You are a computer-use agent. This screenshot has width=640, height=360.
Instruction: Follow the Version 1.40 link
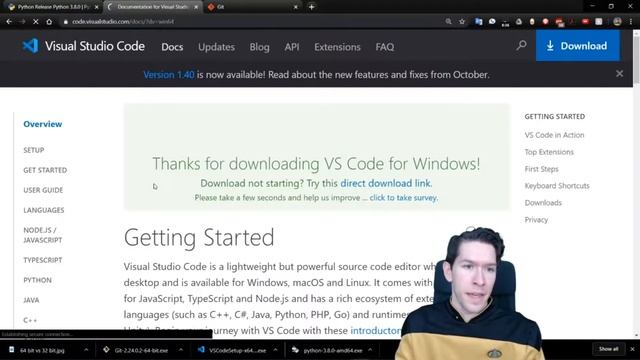(169, 75)
